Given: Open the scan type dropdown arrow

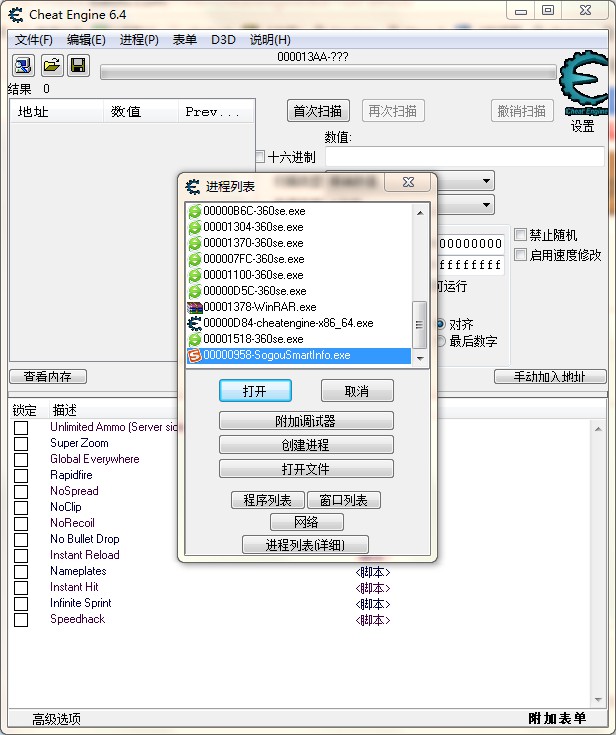Looking at the screenshot, I should 486,180.
